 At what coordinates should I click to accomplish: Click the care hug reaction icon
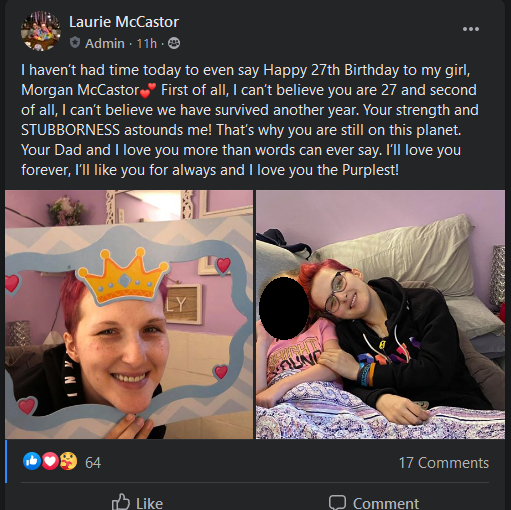point(68,462)
